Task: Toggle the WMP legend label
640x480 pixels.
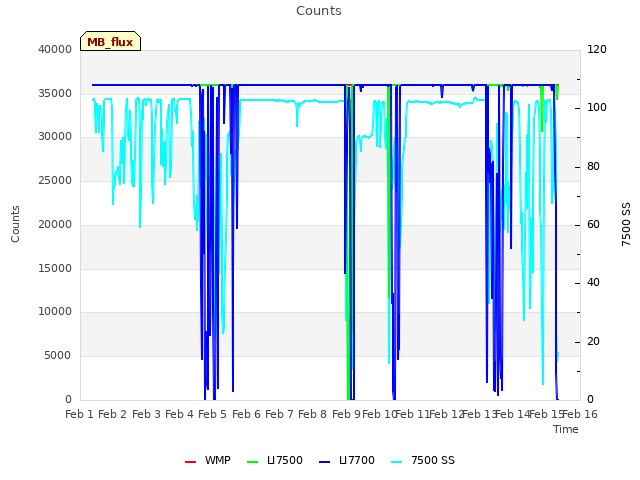Action: [218, 460]
